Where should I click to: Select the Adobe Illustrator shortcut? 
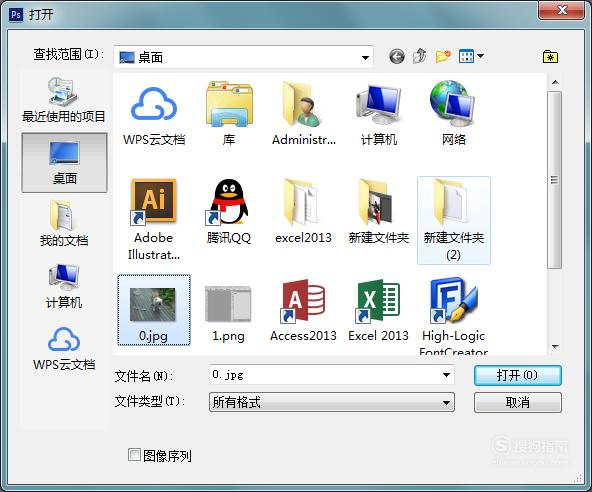[x=154, y=219]
